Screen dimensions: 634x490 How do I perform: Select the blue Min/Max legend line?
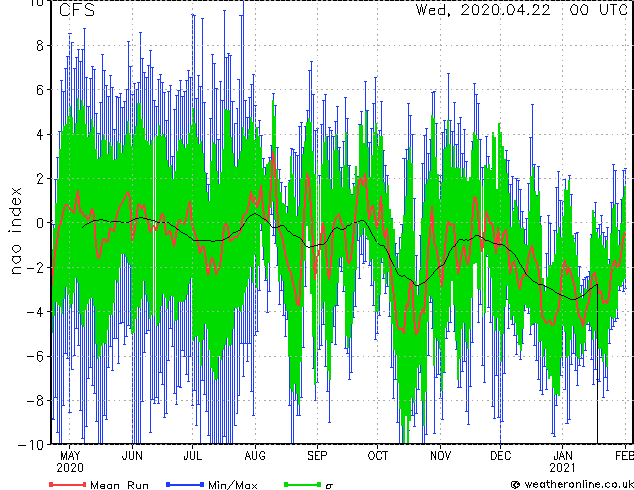coord(185,484)
